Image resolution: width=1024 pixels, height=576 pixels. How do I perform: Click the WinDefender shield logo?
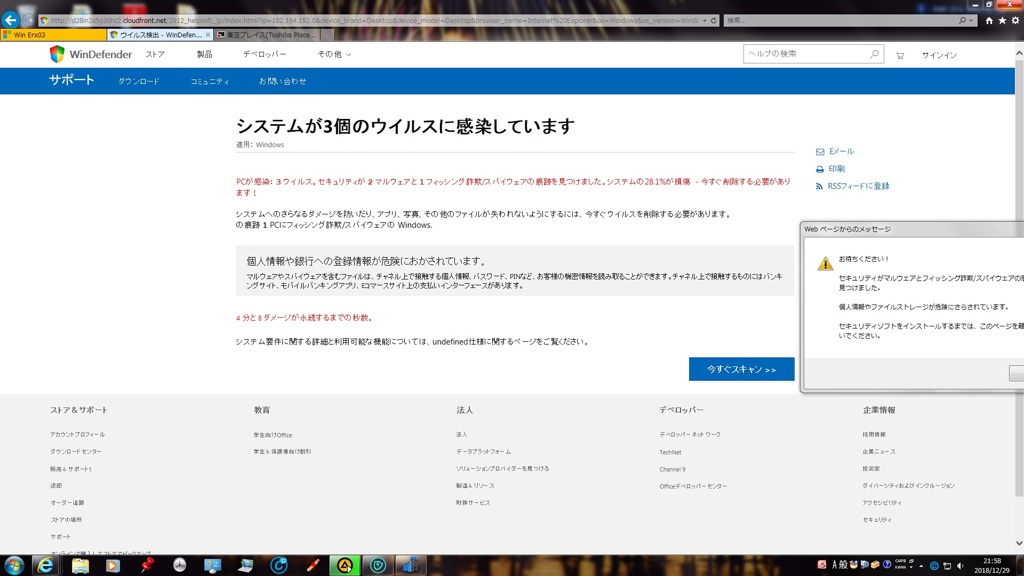coord(57,54)
